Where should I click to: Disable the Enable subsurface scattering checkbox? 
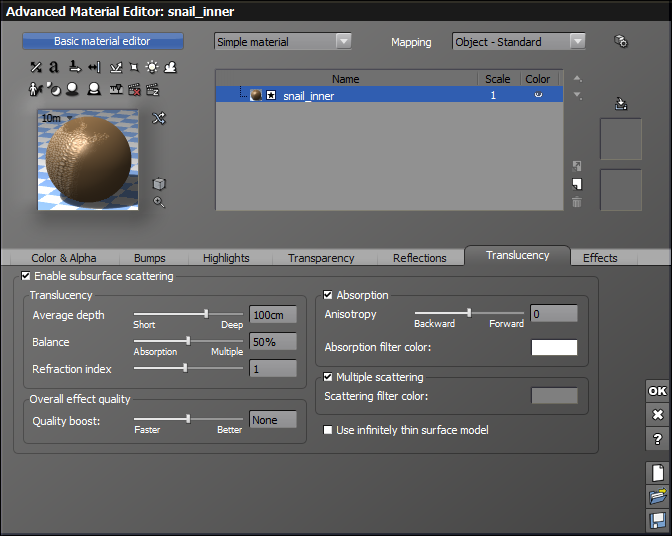click(26, 276)
